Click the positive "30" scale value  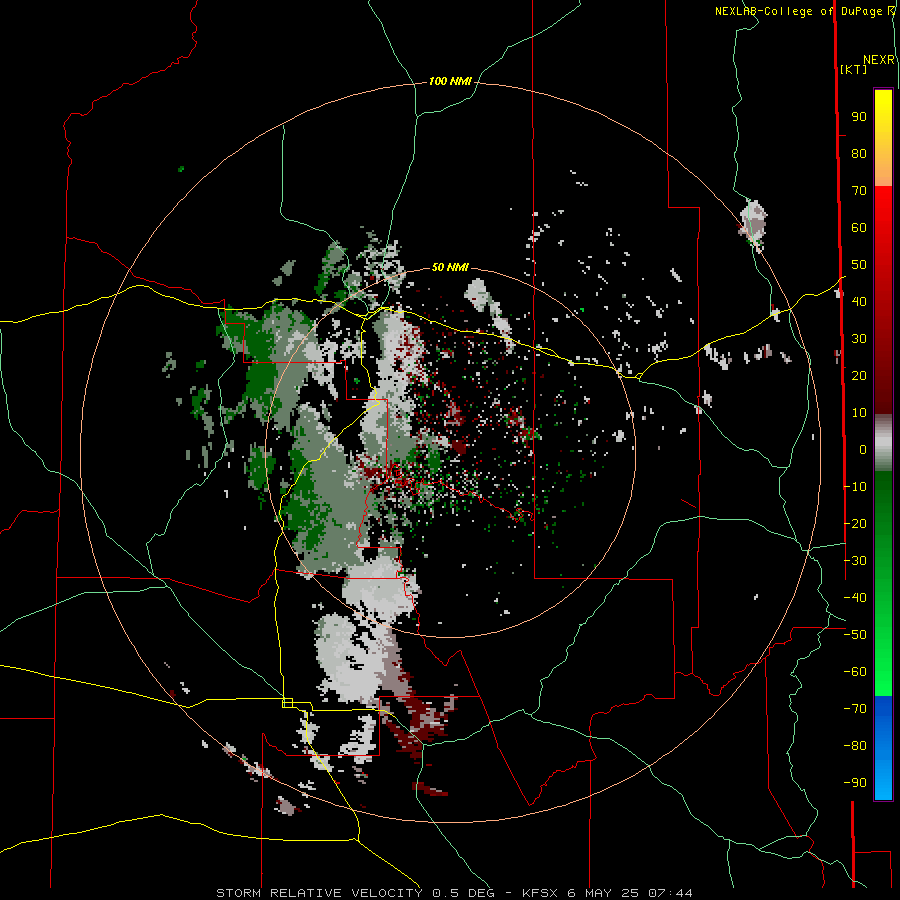click(x=859, y=339)
